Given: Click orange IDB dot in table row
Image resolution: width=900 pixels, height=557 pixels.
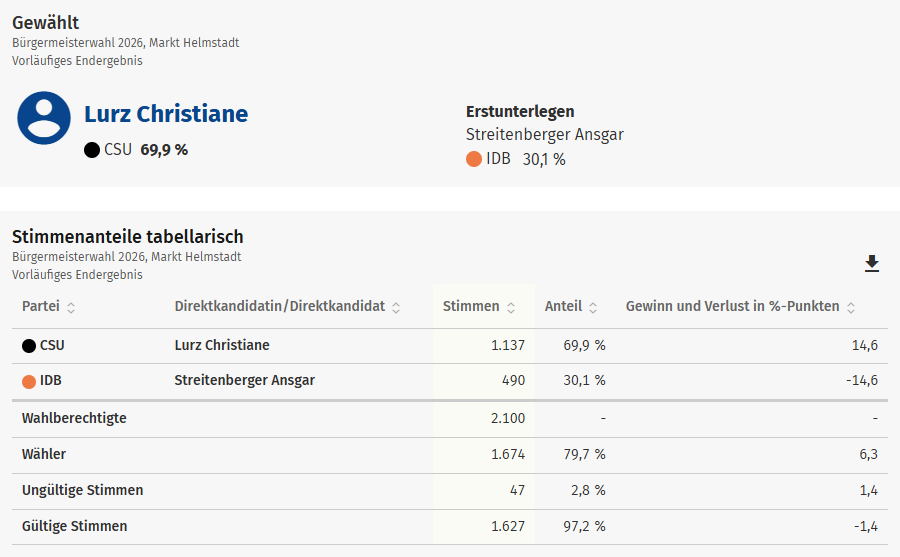Looking at the screenshot, I should point(29,381).
